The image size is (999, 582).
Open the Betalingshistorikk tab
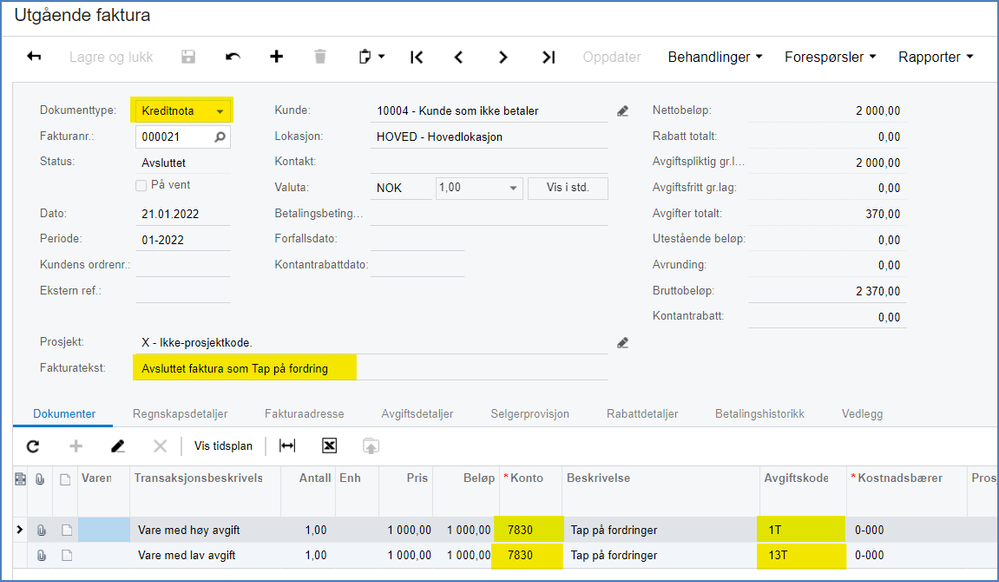pyautogui.click(x=759, y=414)
